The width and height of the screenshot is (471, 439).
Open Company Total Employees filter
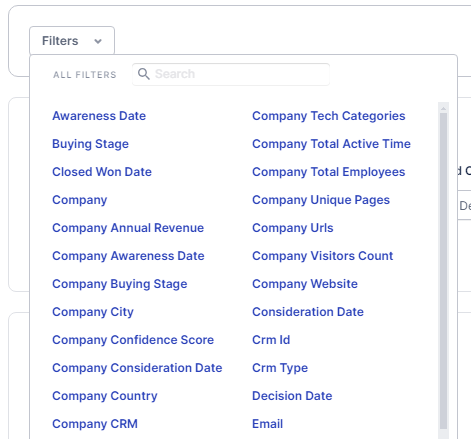(329, 172)
